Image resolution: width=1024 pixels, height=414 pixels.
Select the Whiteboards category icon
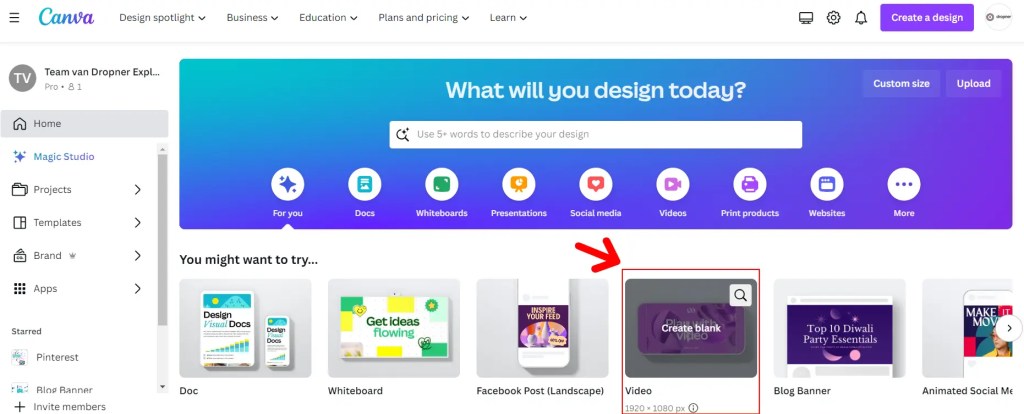(441, 184)
